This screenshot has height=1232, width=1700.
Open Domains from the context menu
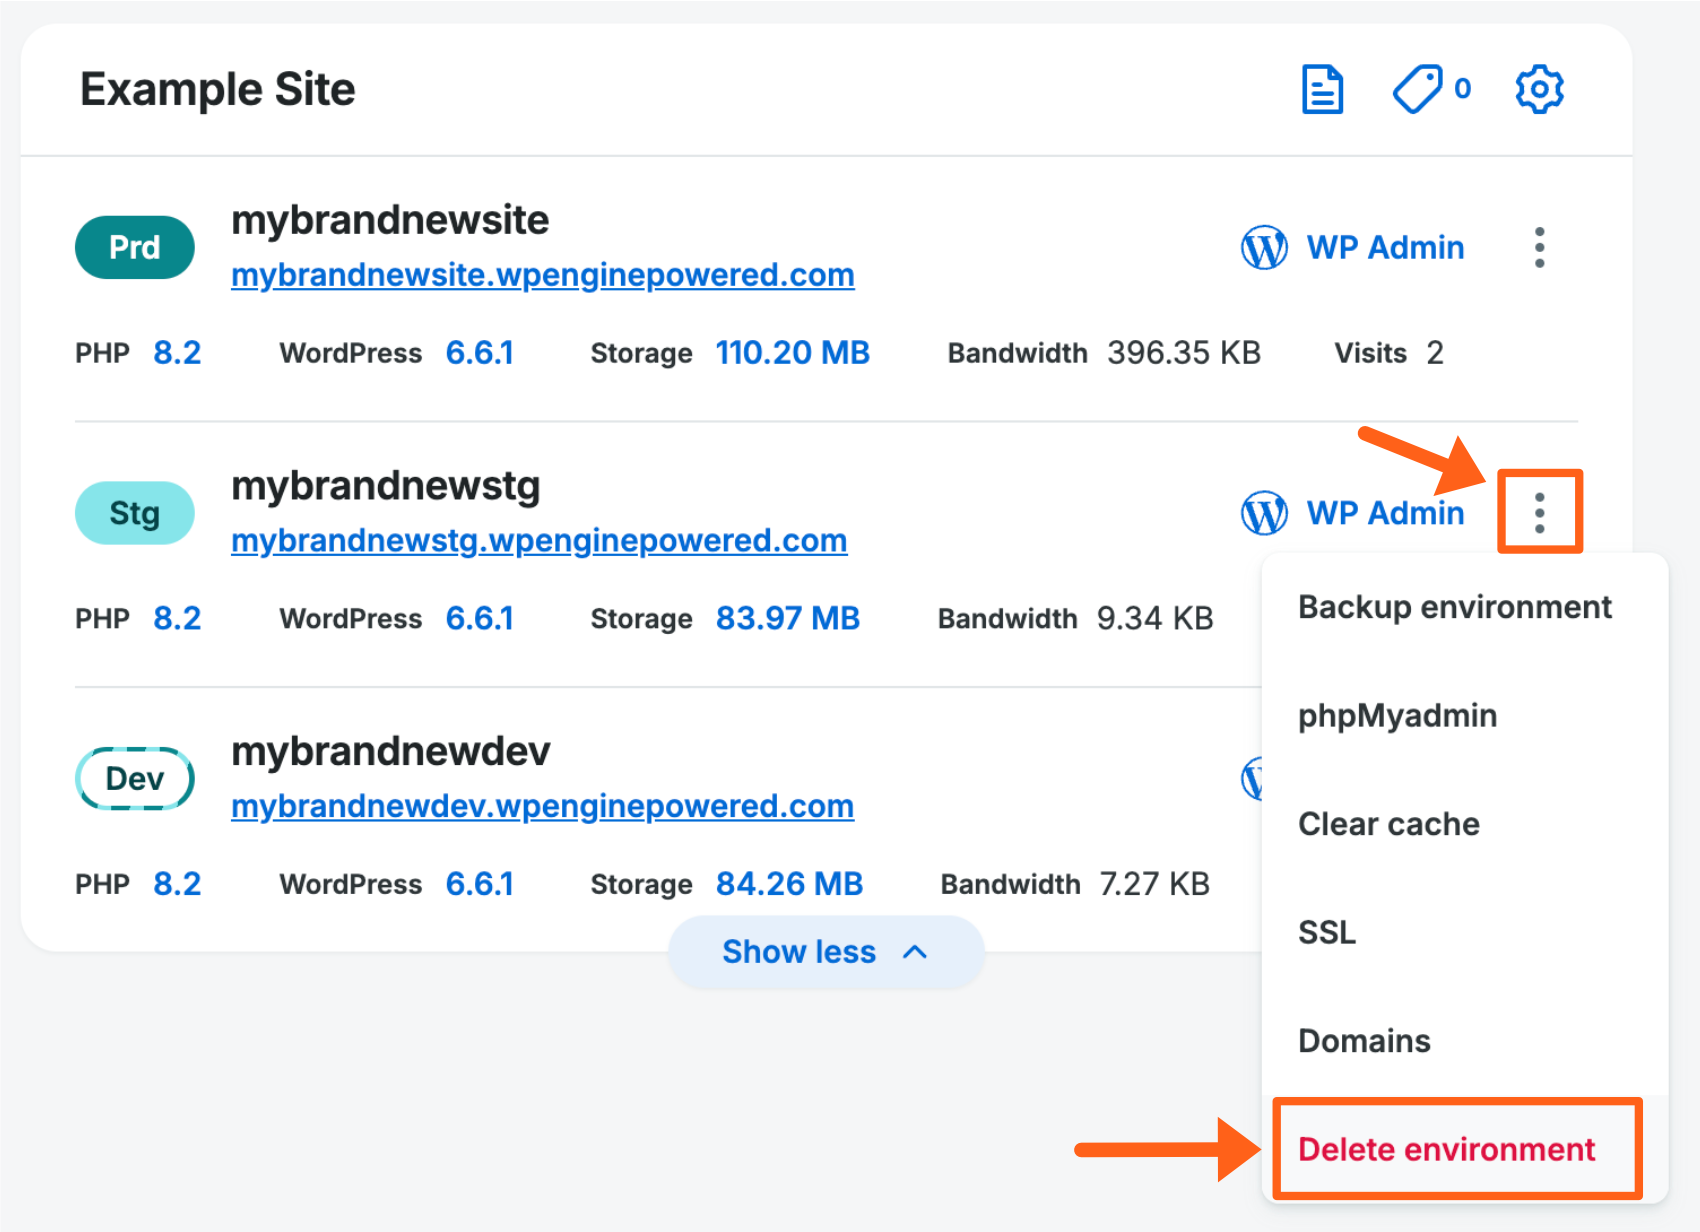pyautogui.click(x=1363, y=1040)
